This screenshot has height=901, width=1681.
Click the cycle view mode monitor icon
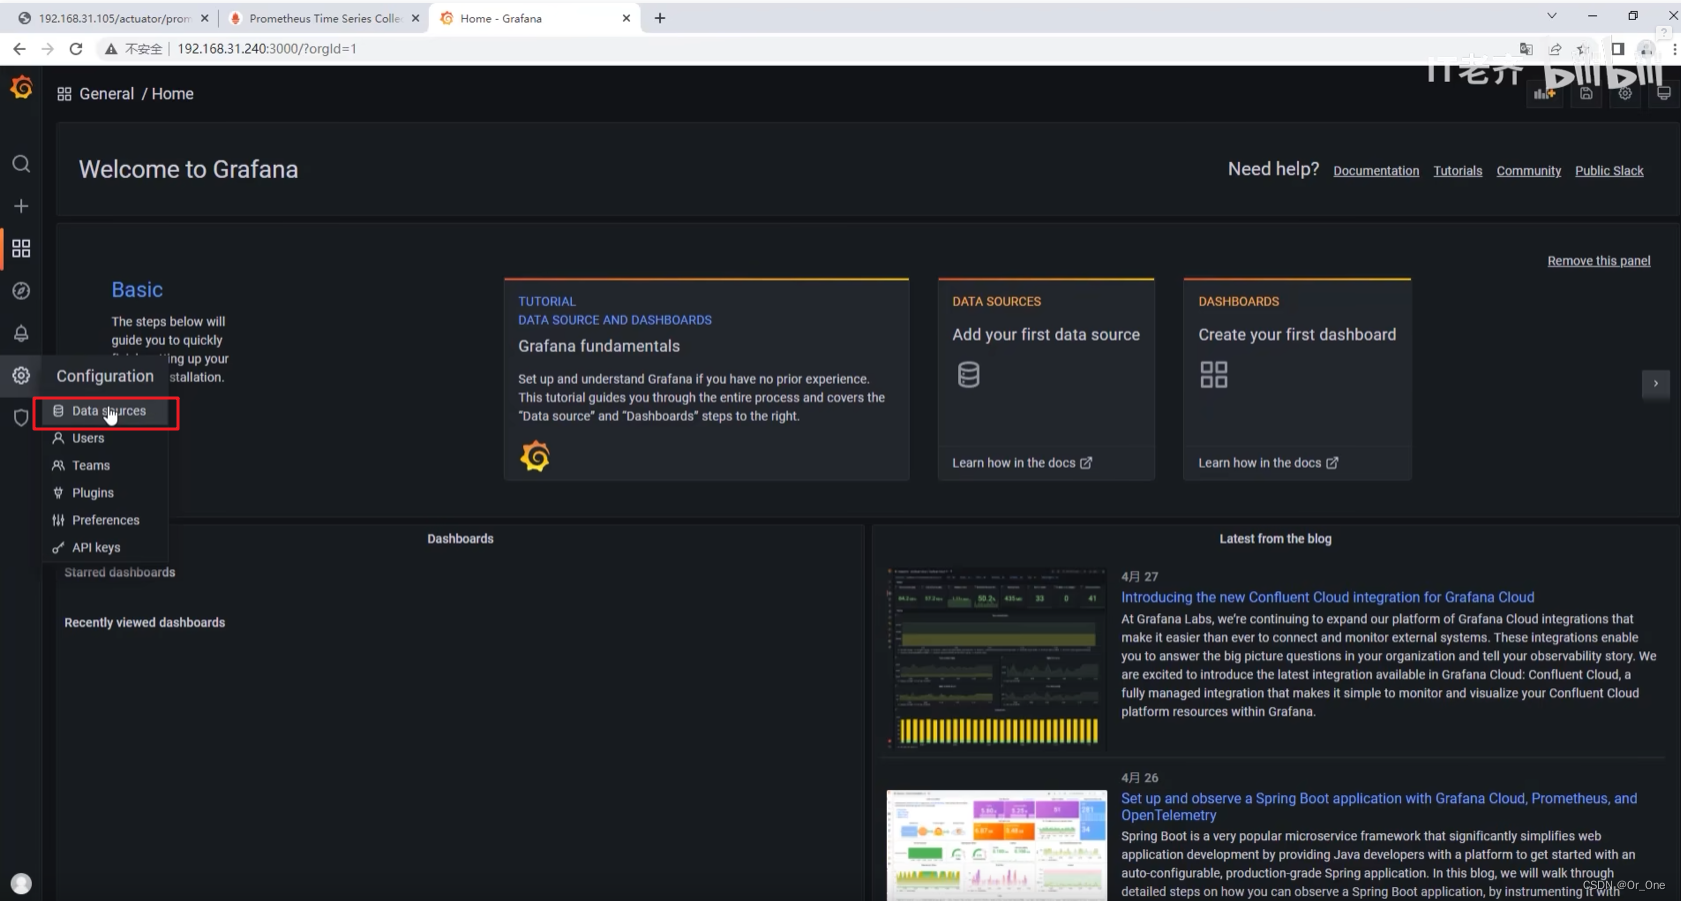coord(1663,94)
